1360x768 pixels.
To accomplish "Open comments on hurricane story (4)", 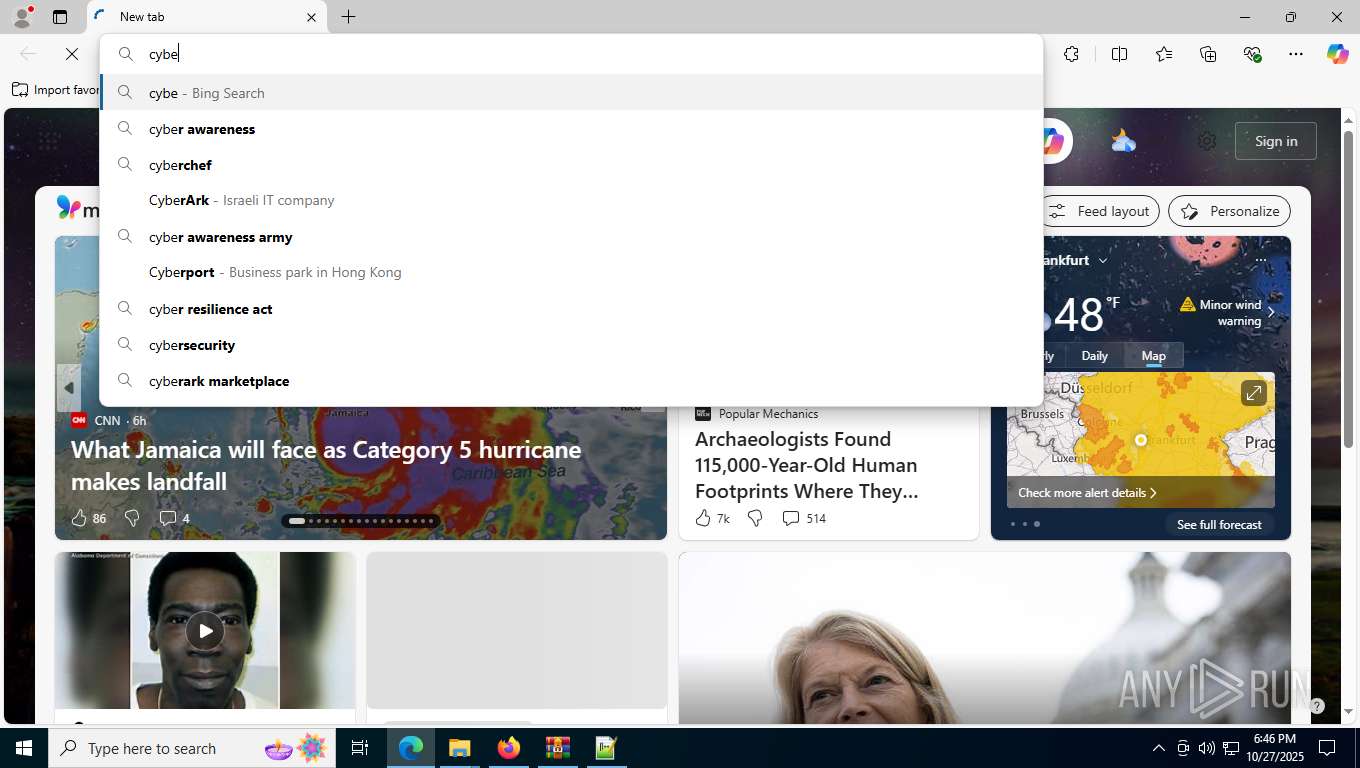I will pos(174,518).
